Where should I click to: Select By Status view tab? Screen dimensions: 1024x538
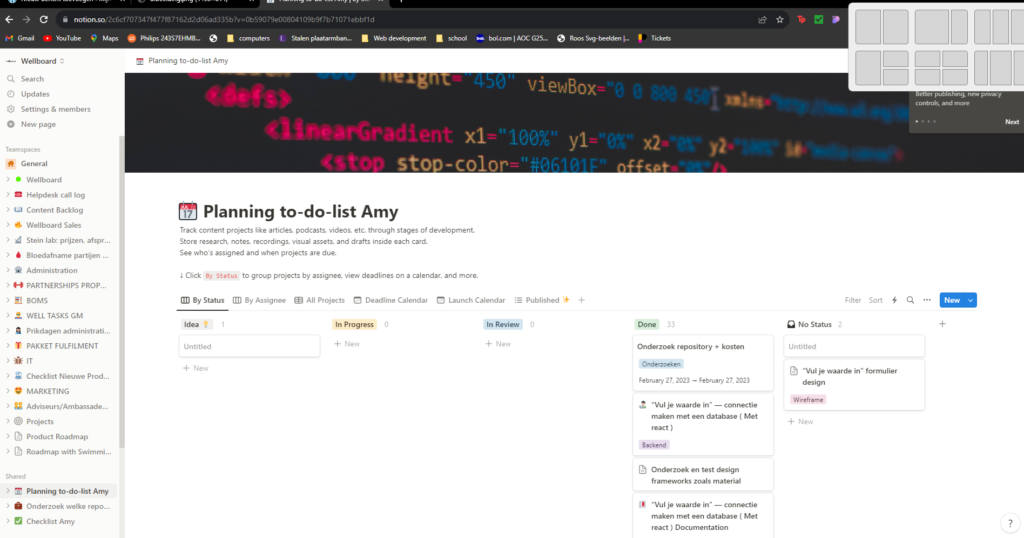(202, 300)
